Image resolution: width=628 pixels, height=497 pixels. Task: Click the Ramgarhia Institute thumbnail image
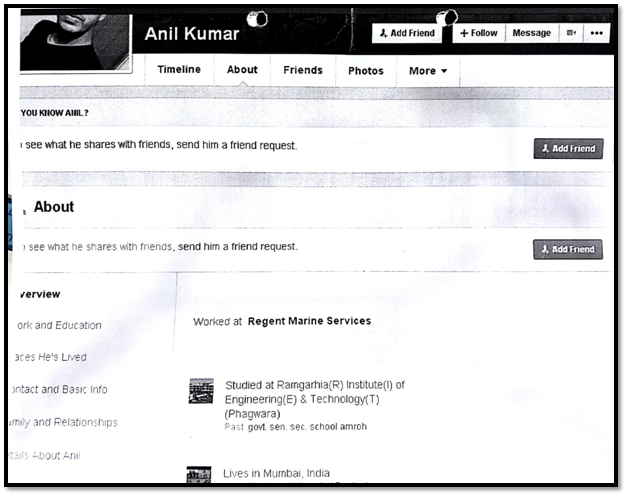coord(201,391)
